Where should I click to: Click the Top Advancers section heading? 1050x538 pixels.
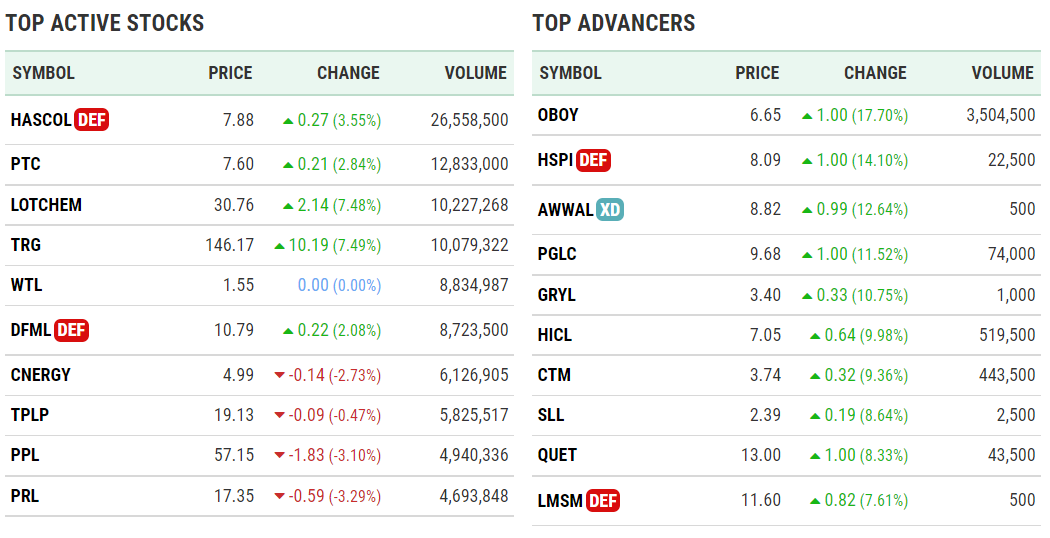click(613, 23)
